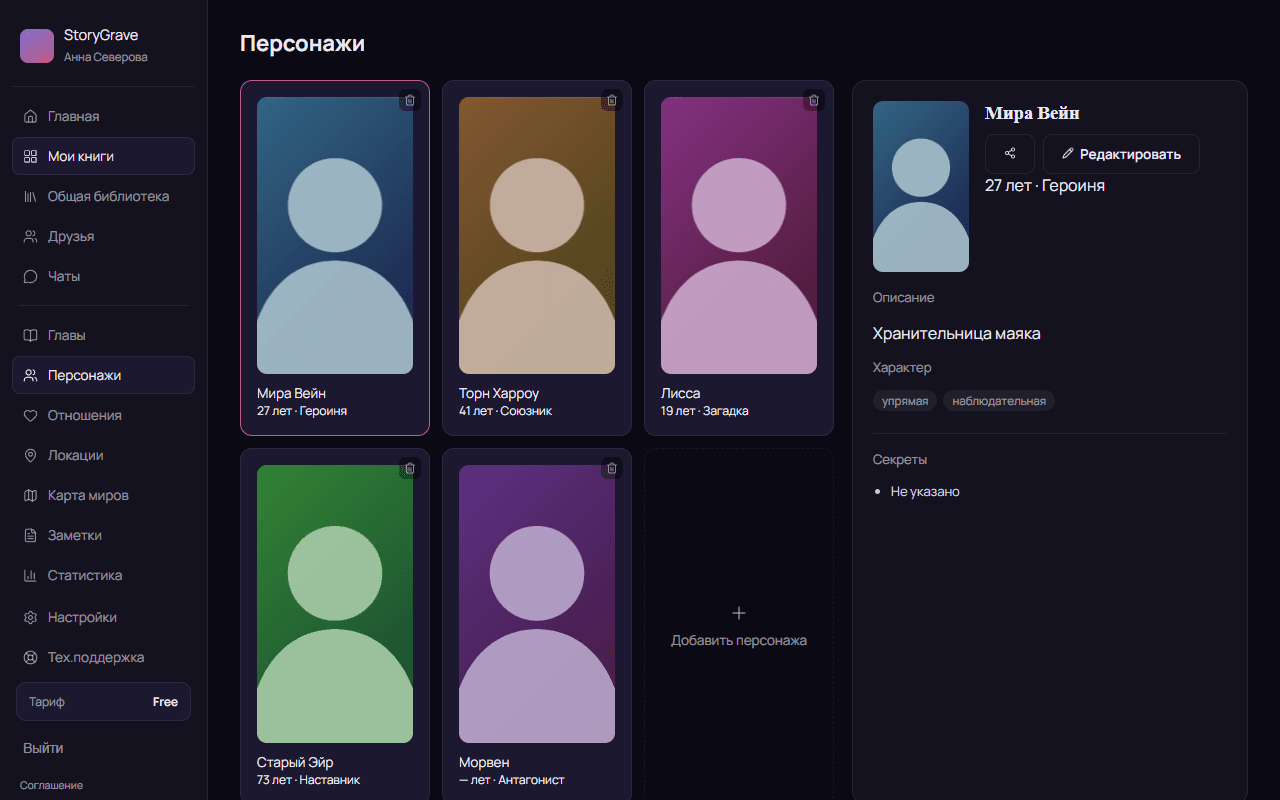Open Общая библиотека

pyautogui.click(x=103, y=196)
